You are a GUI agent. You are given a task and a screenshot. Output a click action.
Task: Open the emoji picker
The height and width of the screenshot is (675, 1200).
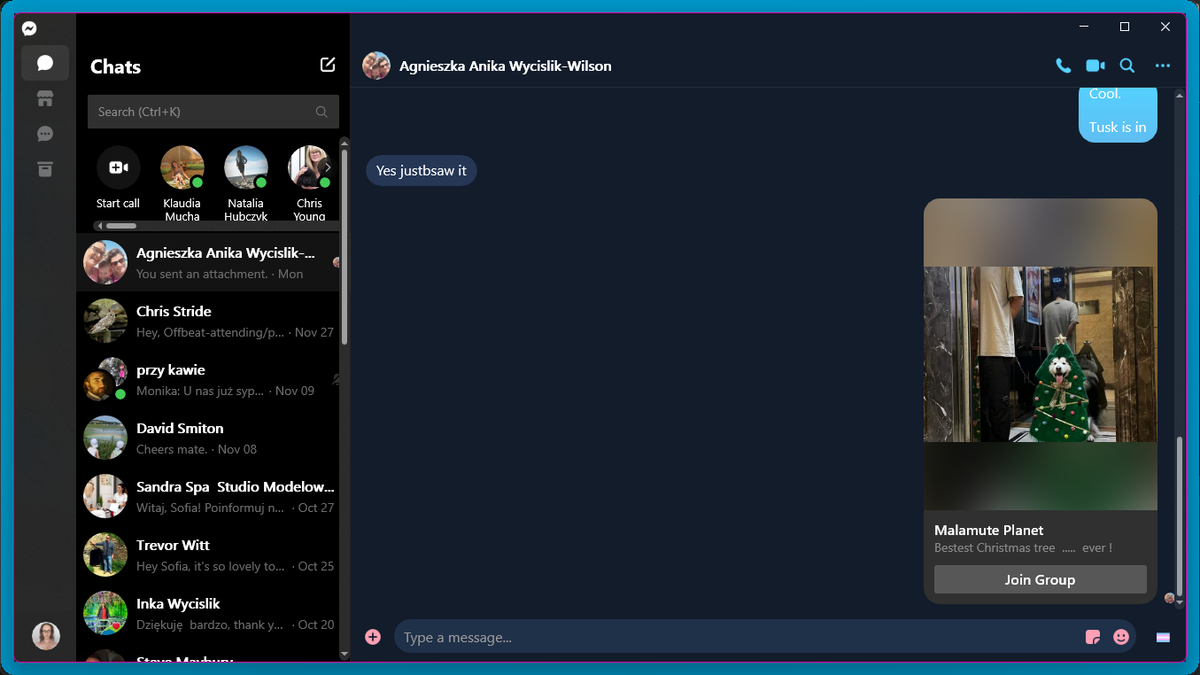pos(1121,636)
